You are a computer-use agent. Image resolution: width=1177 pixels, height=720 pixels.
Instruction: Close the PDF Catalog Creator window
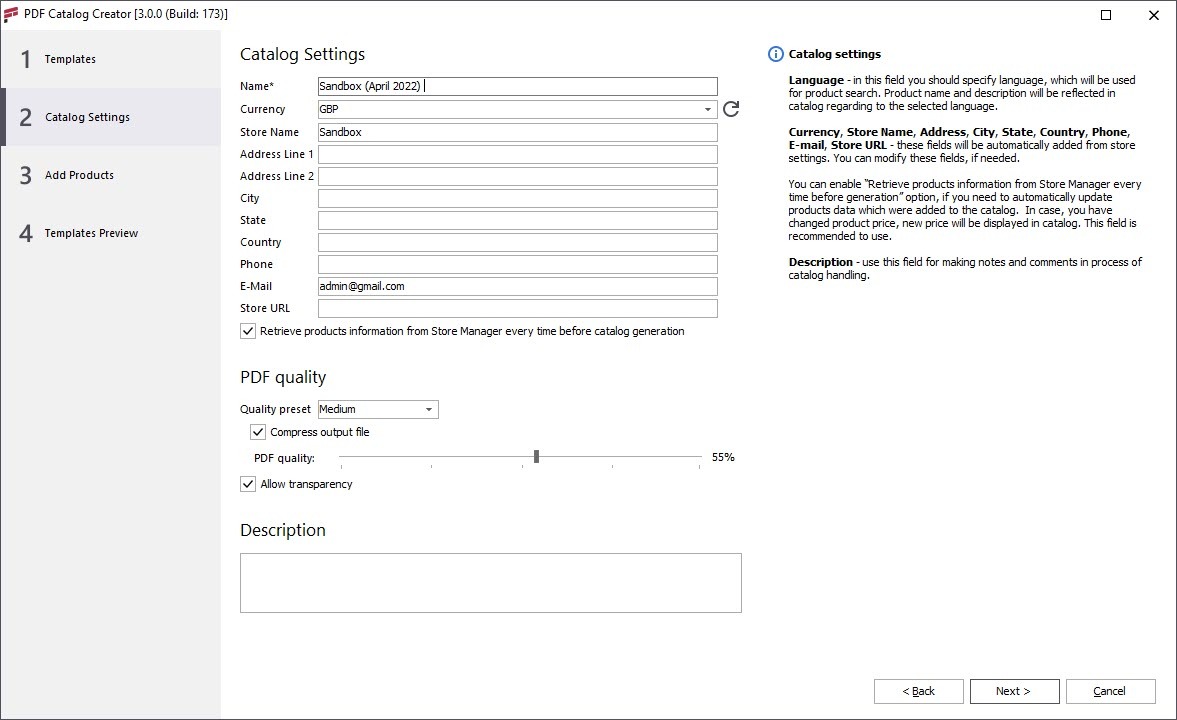coord(1152,15)
